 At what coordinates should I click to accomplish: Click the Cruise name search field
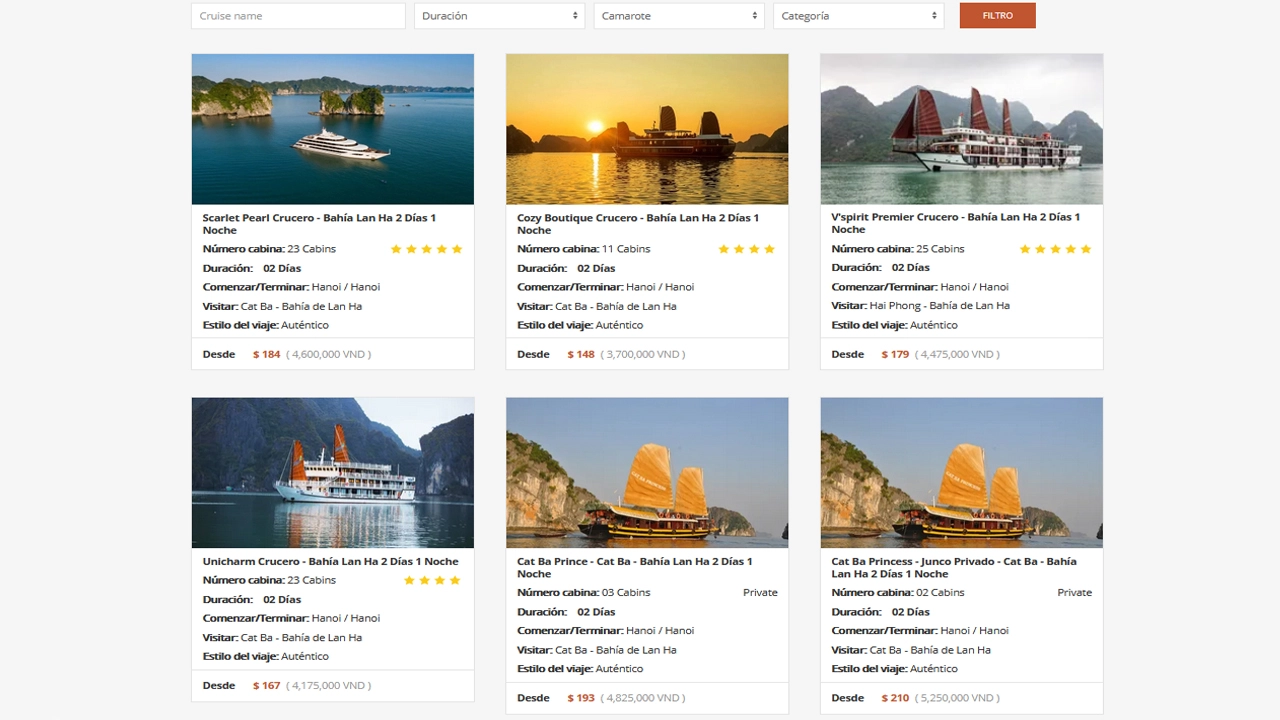click(x=298, y=16)
